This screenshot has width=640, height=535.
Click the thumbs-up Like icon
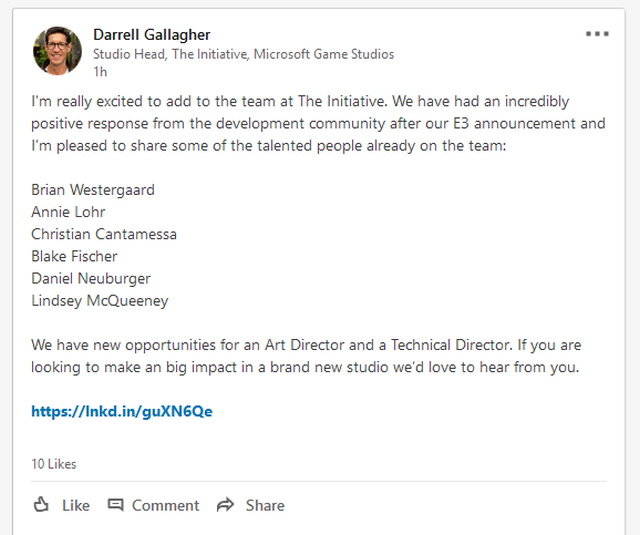[41, 505]
